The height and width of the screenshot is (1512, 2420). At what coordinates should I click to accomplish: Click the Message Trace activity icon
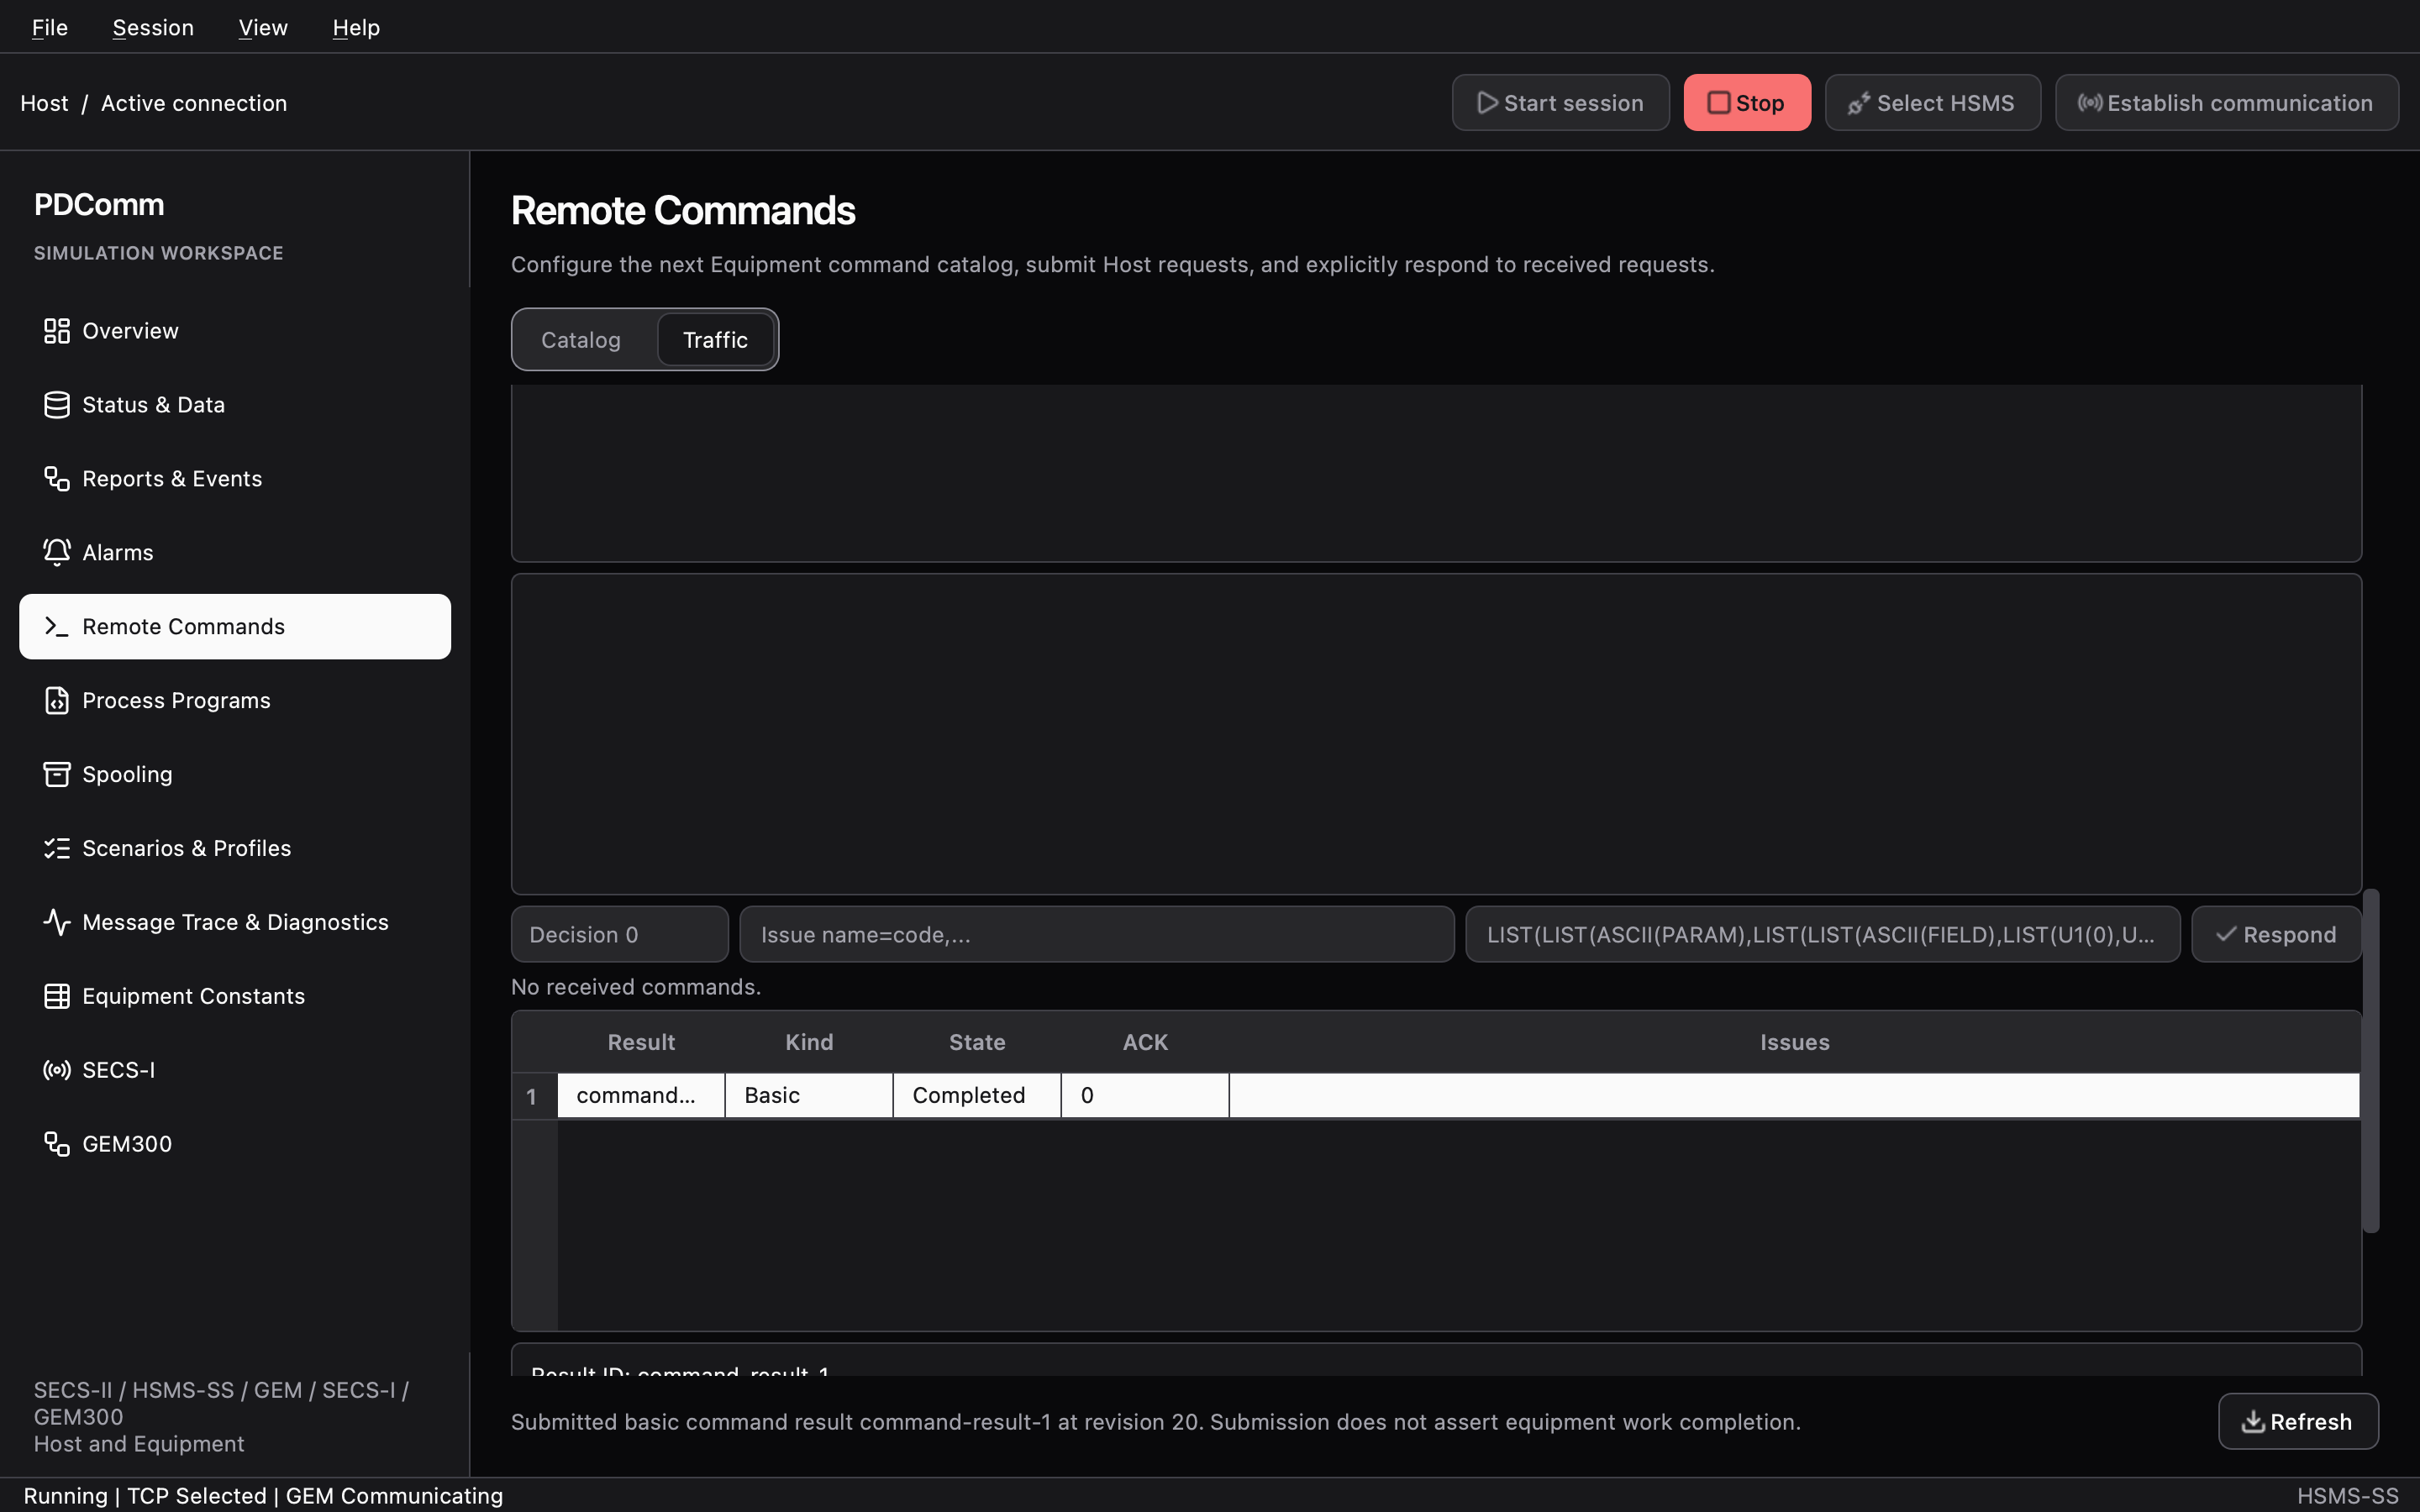pyautogui.click(x=56, y=923)
